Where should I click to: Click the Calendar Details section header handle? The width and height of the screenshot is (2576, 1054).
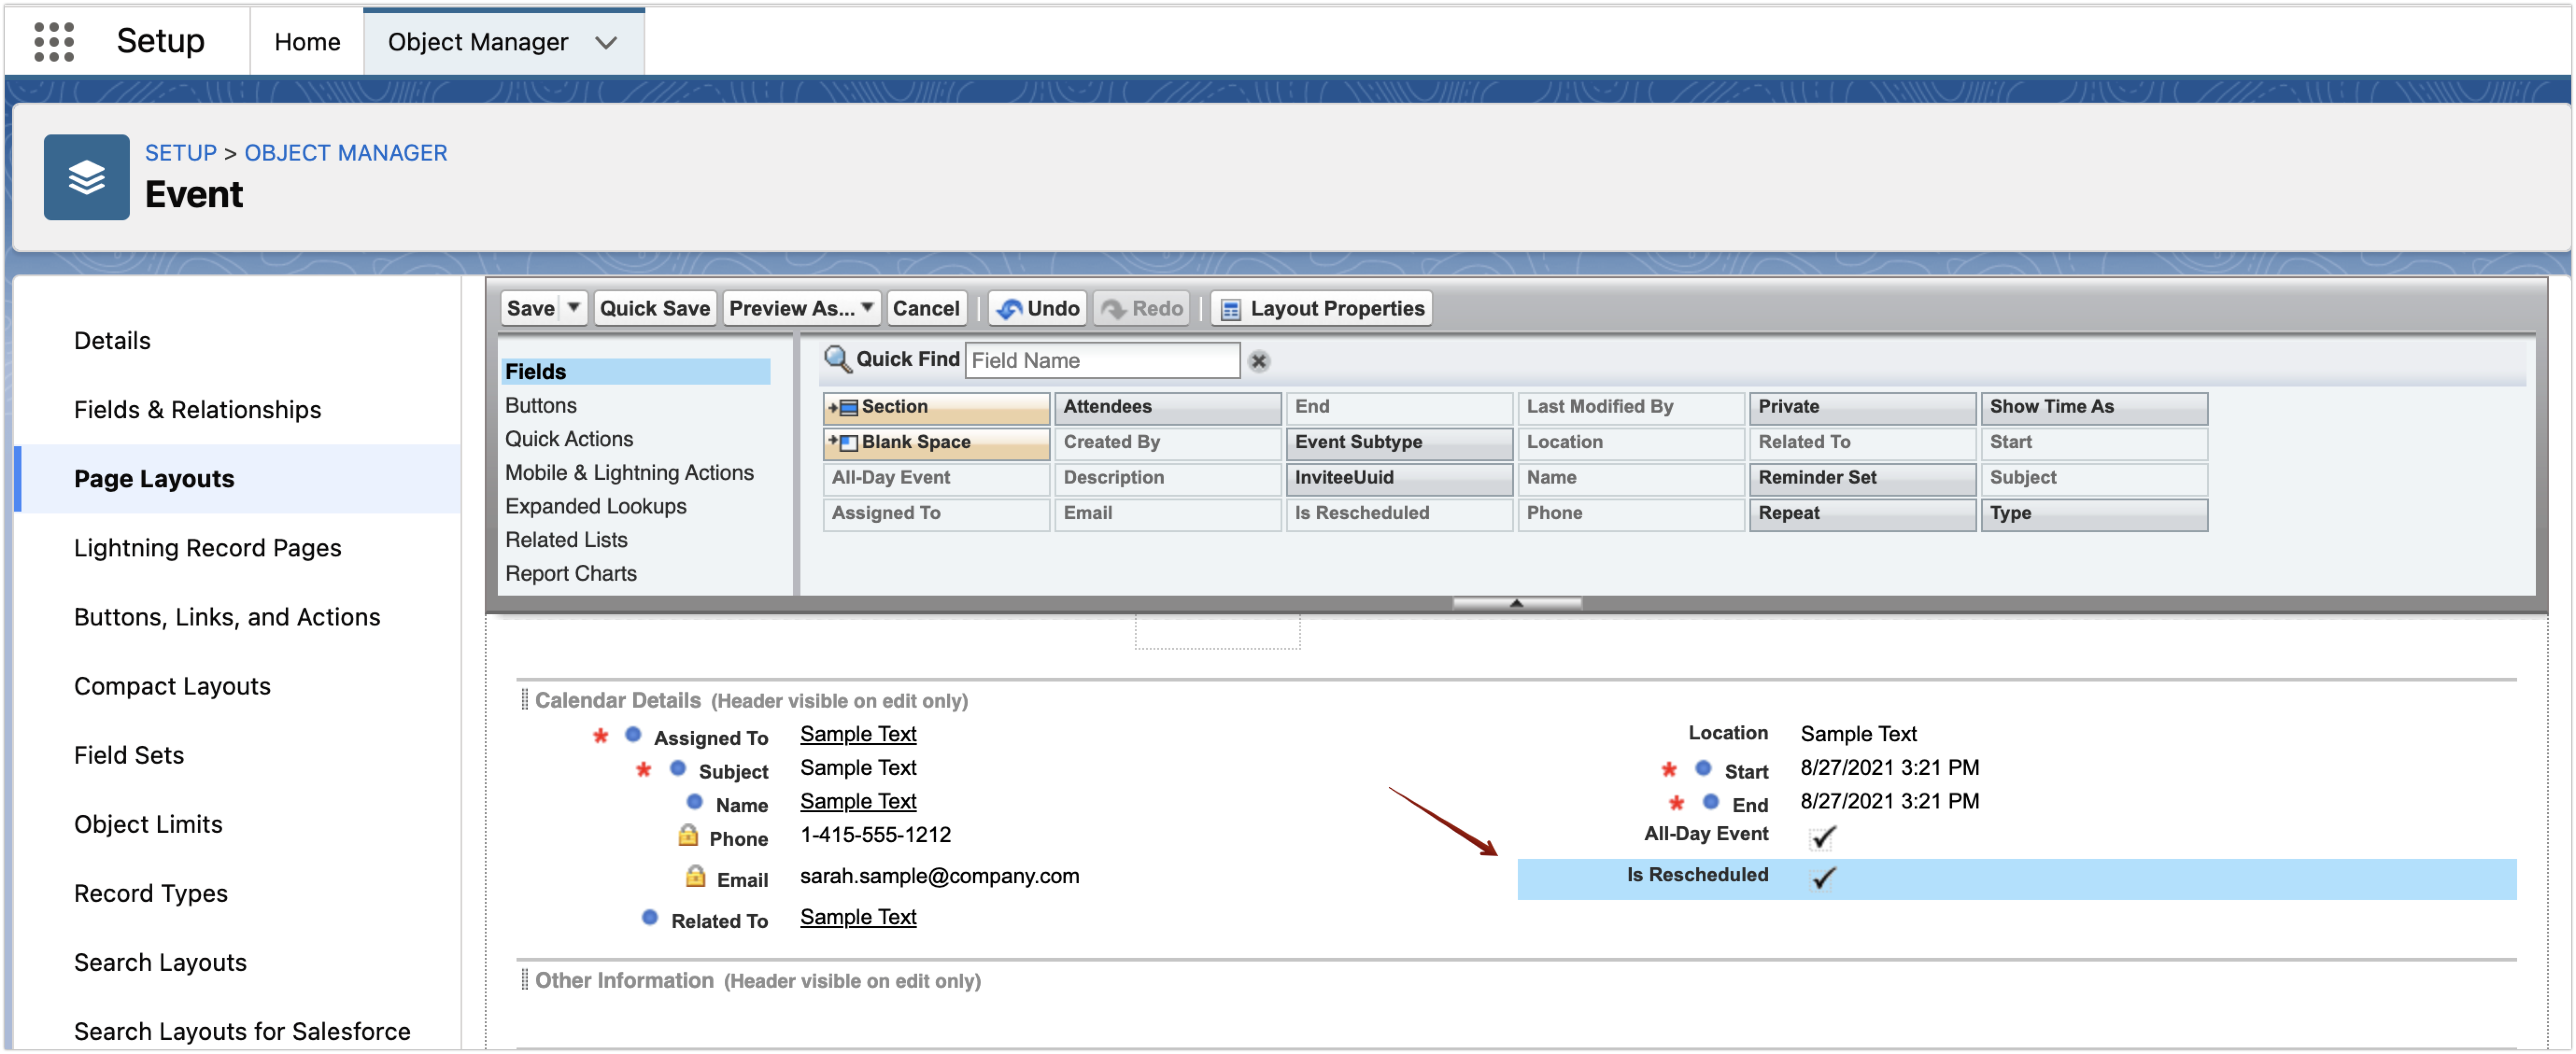tap(524, 699)
